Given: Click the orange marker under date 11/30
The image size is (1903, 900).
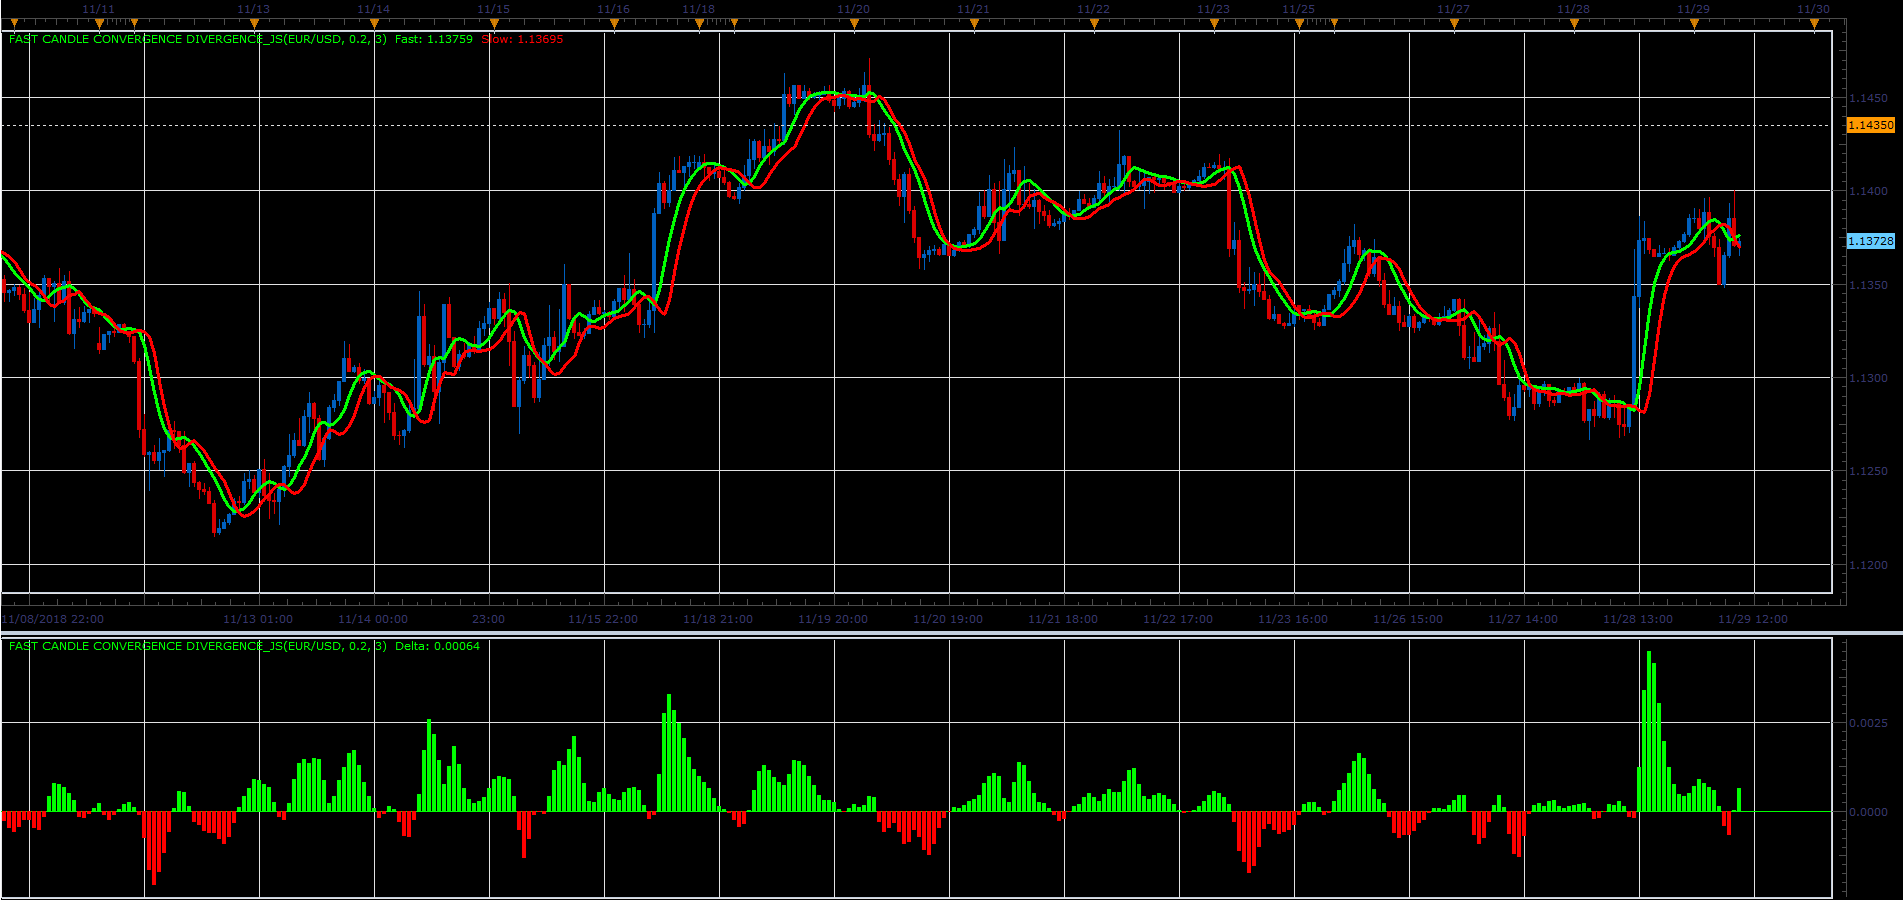Looking at the screenshot, I should (1814, 23).
